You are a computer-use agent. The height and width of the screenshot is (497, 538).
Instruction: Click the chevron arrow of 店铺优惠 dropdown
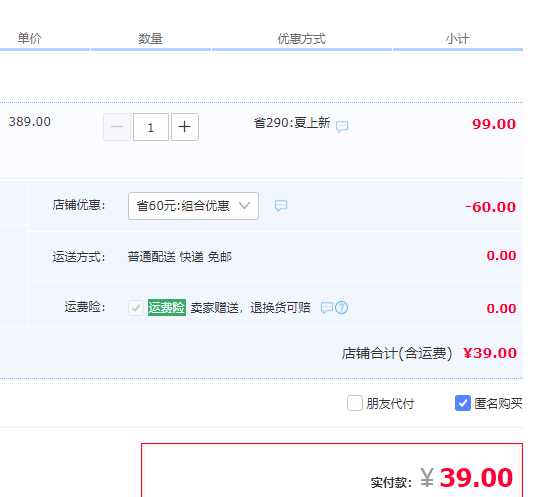(244, 205)
